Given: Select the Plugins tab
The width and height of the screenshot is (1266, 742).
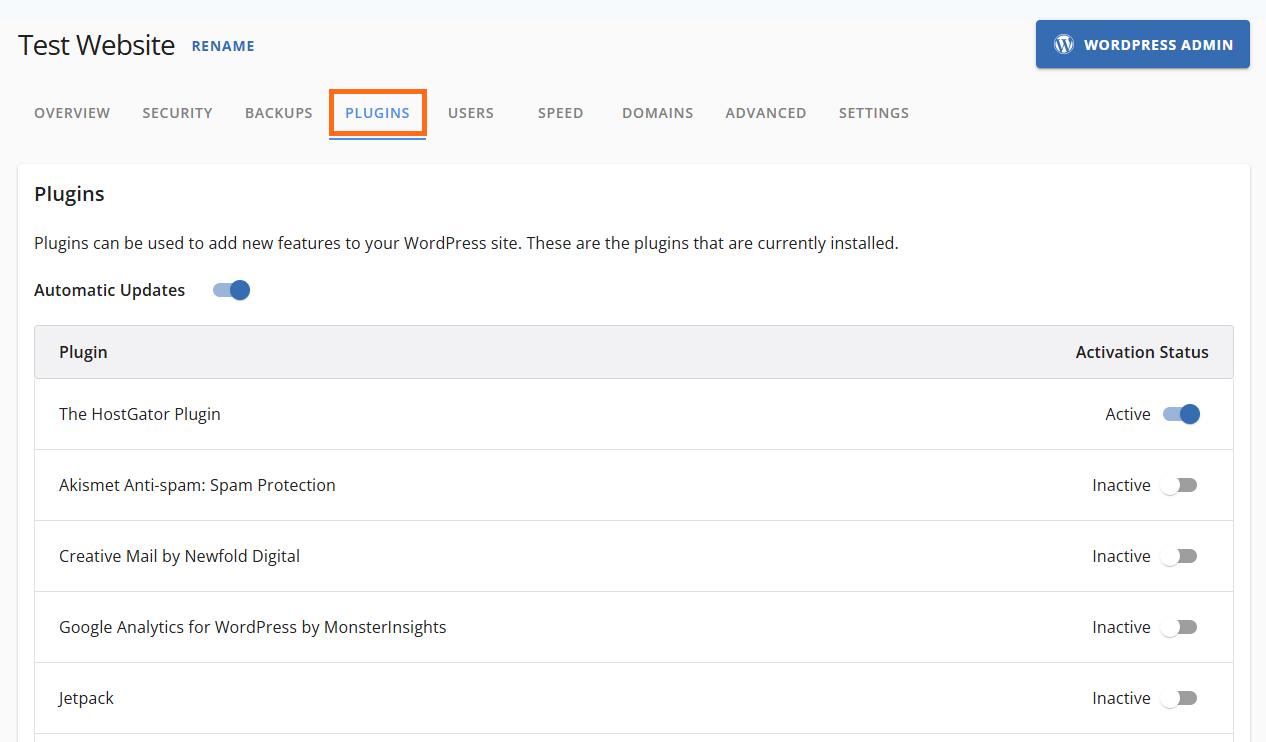Looking at the screenshot, I should [378, 113].
